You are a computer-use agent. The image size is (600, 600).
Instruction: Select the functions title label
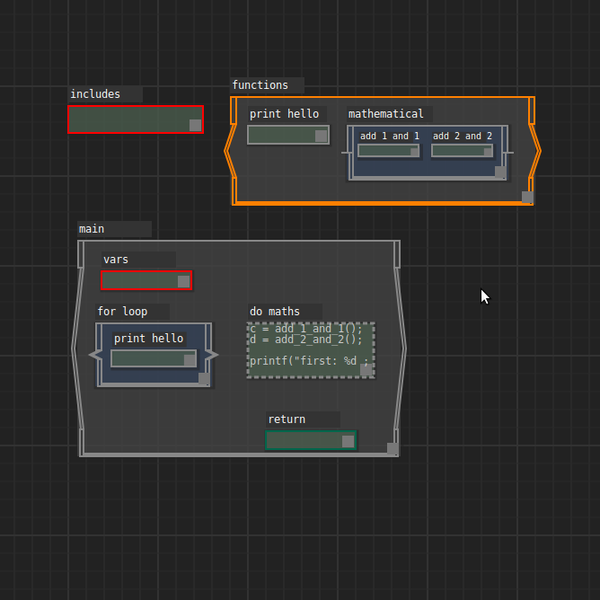click(x=267, y=85)
